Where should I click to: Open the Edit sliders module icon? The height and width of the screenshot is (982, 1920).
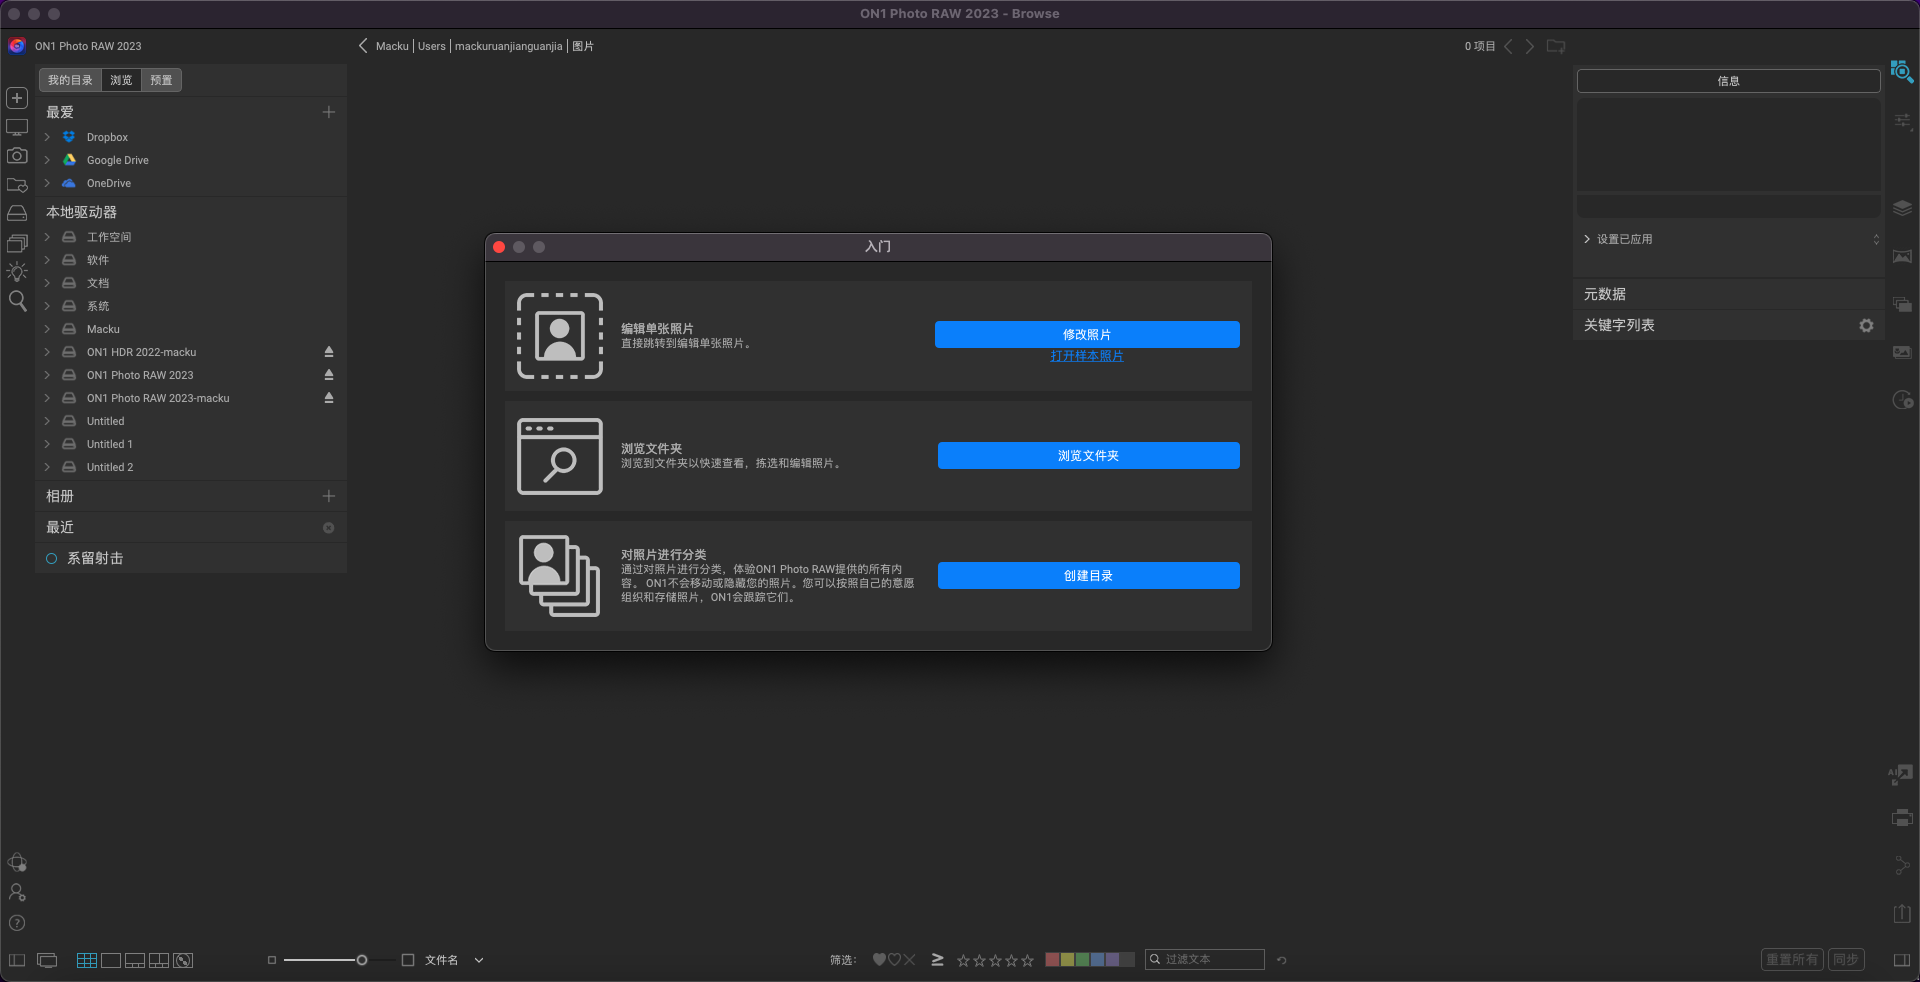point(1903,121)
